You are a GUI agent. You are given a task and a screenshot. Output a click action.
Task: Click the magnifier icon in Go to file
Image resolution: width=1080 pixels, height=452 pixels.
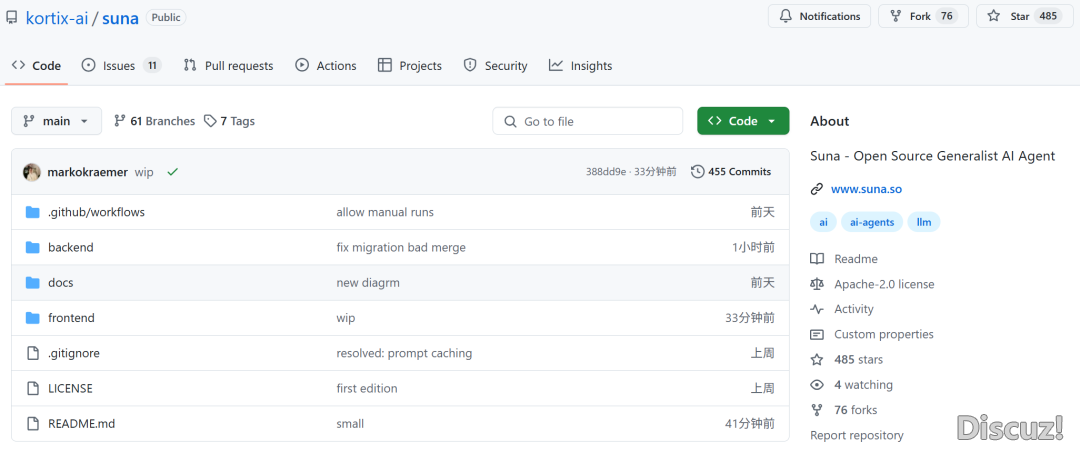(510, 121)
